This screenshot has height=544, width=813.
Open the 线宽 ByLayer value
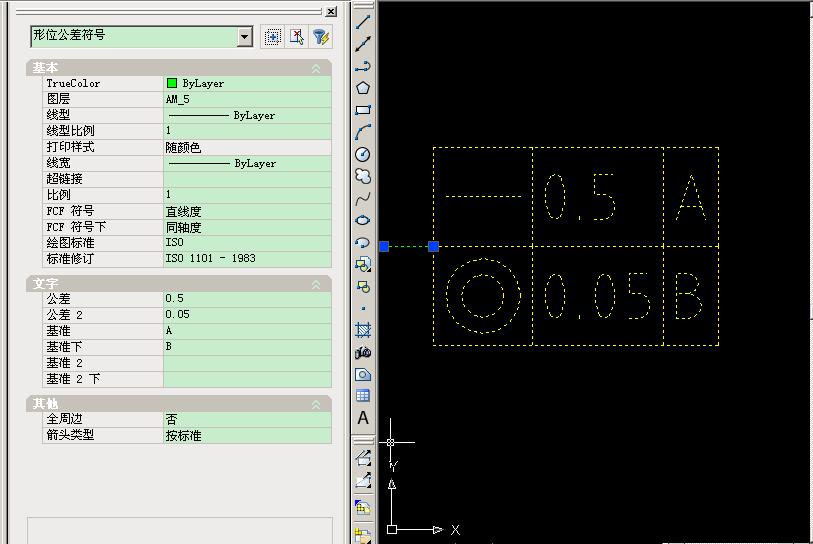point(247,163)
